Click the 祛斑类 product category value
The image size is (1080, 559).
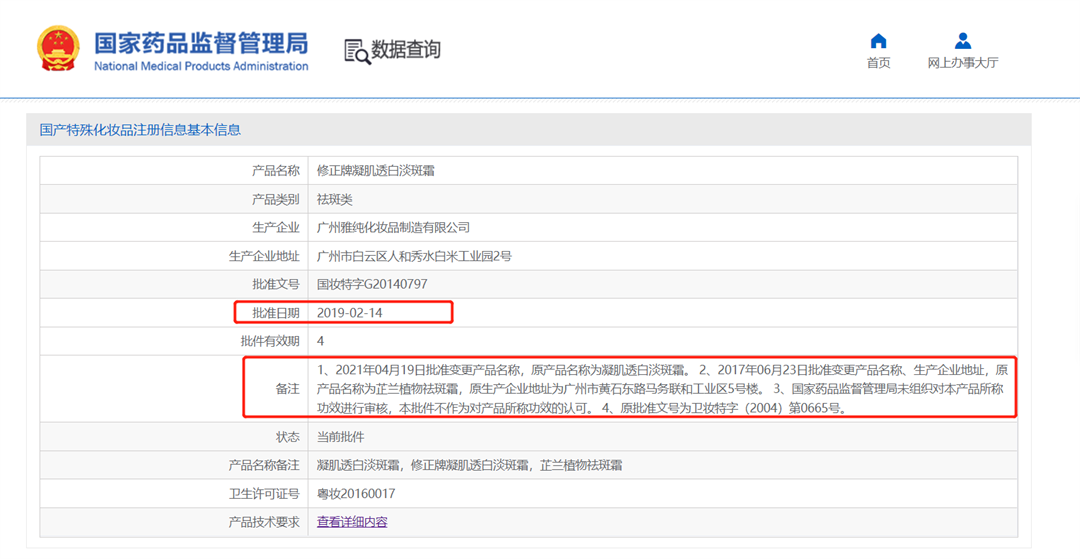click(x=334, y=200)
